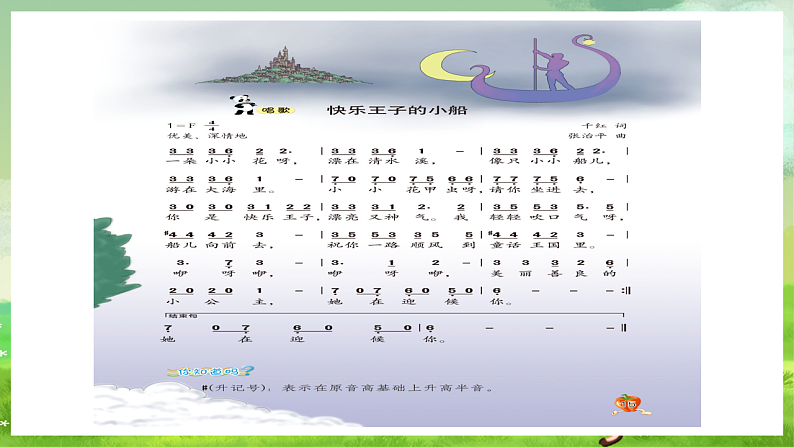Click the lyric 船儿向前去
Image resolution: width=794 pixels, height=447 pixels.
[220, 245]
